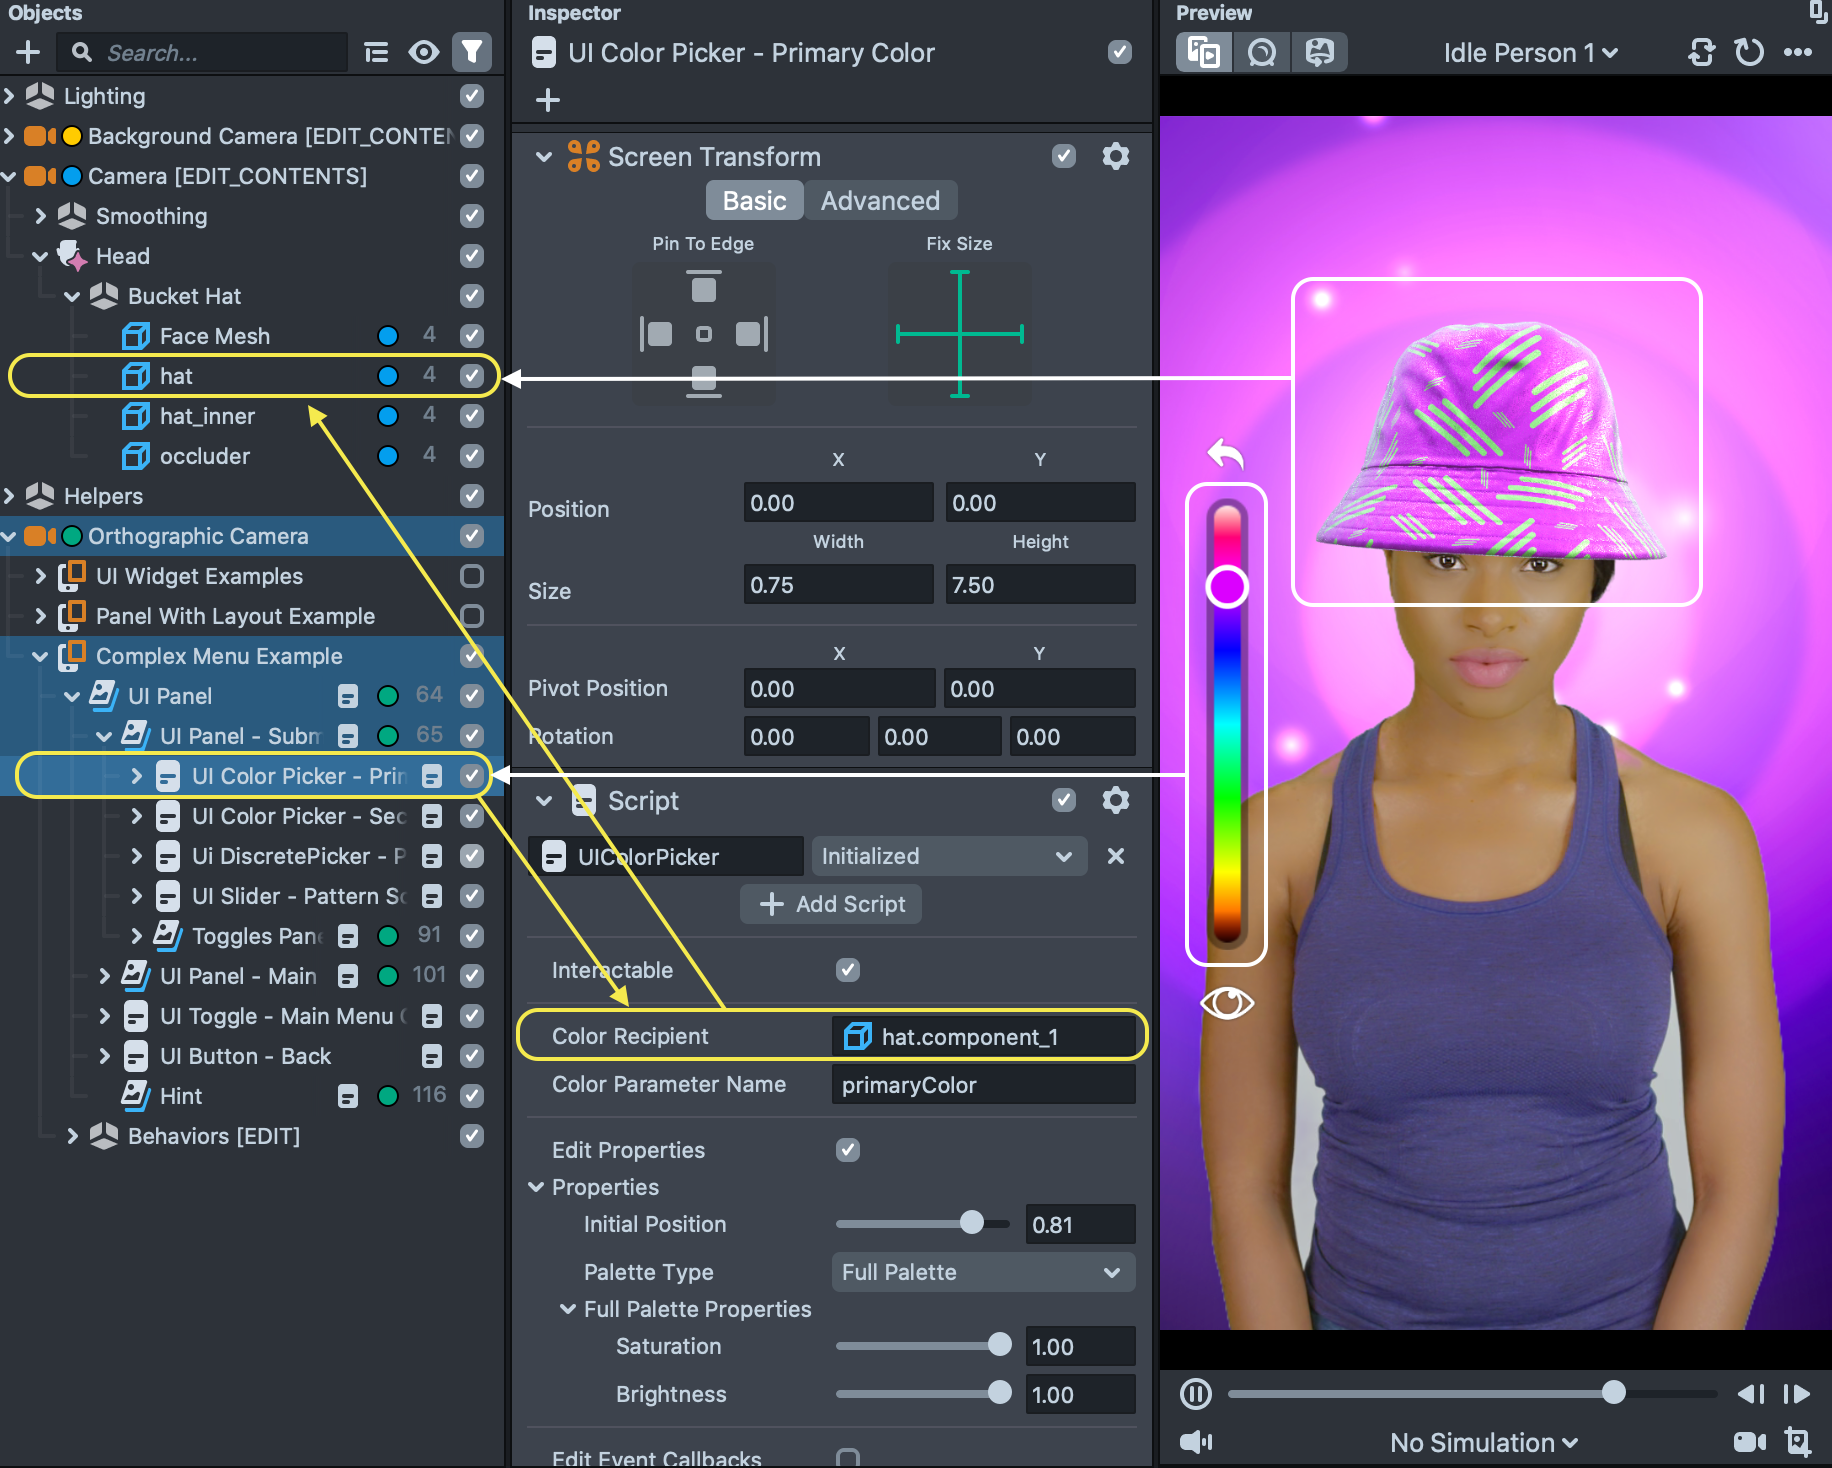This screenshot has width=1832, height=1468.
Task: Toggle the eye visibility icon in Objects toolbar
Action: click(x=424, y=52)
